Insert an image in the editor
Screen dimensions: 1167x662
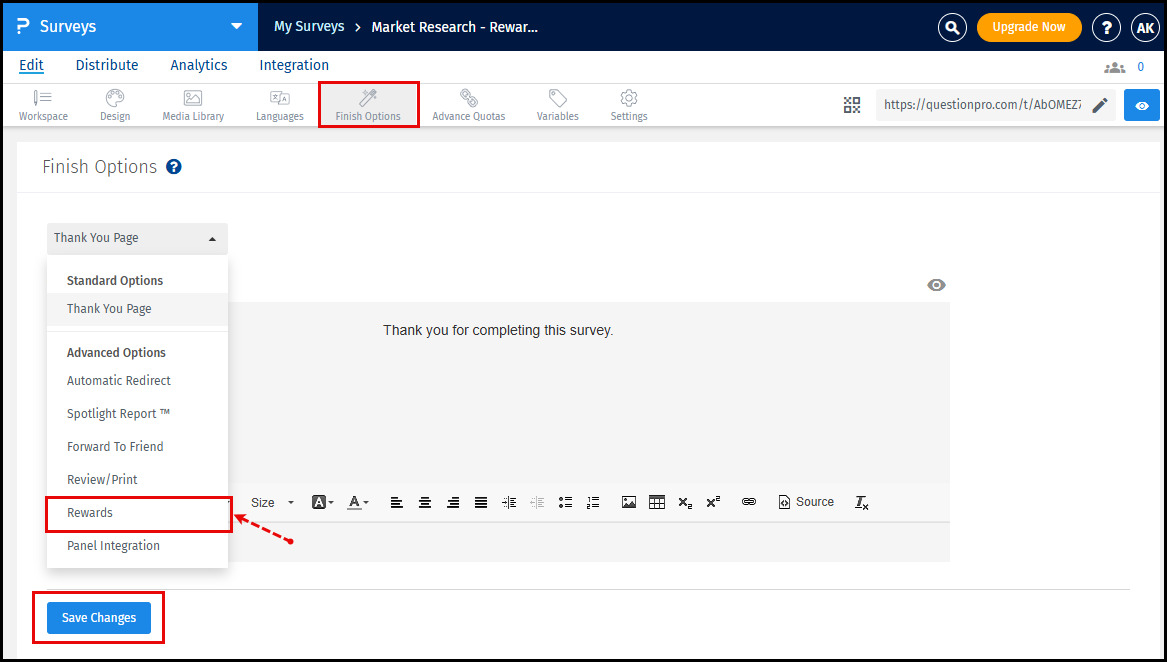[x=628, y=501]
